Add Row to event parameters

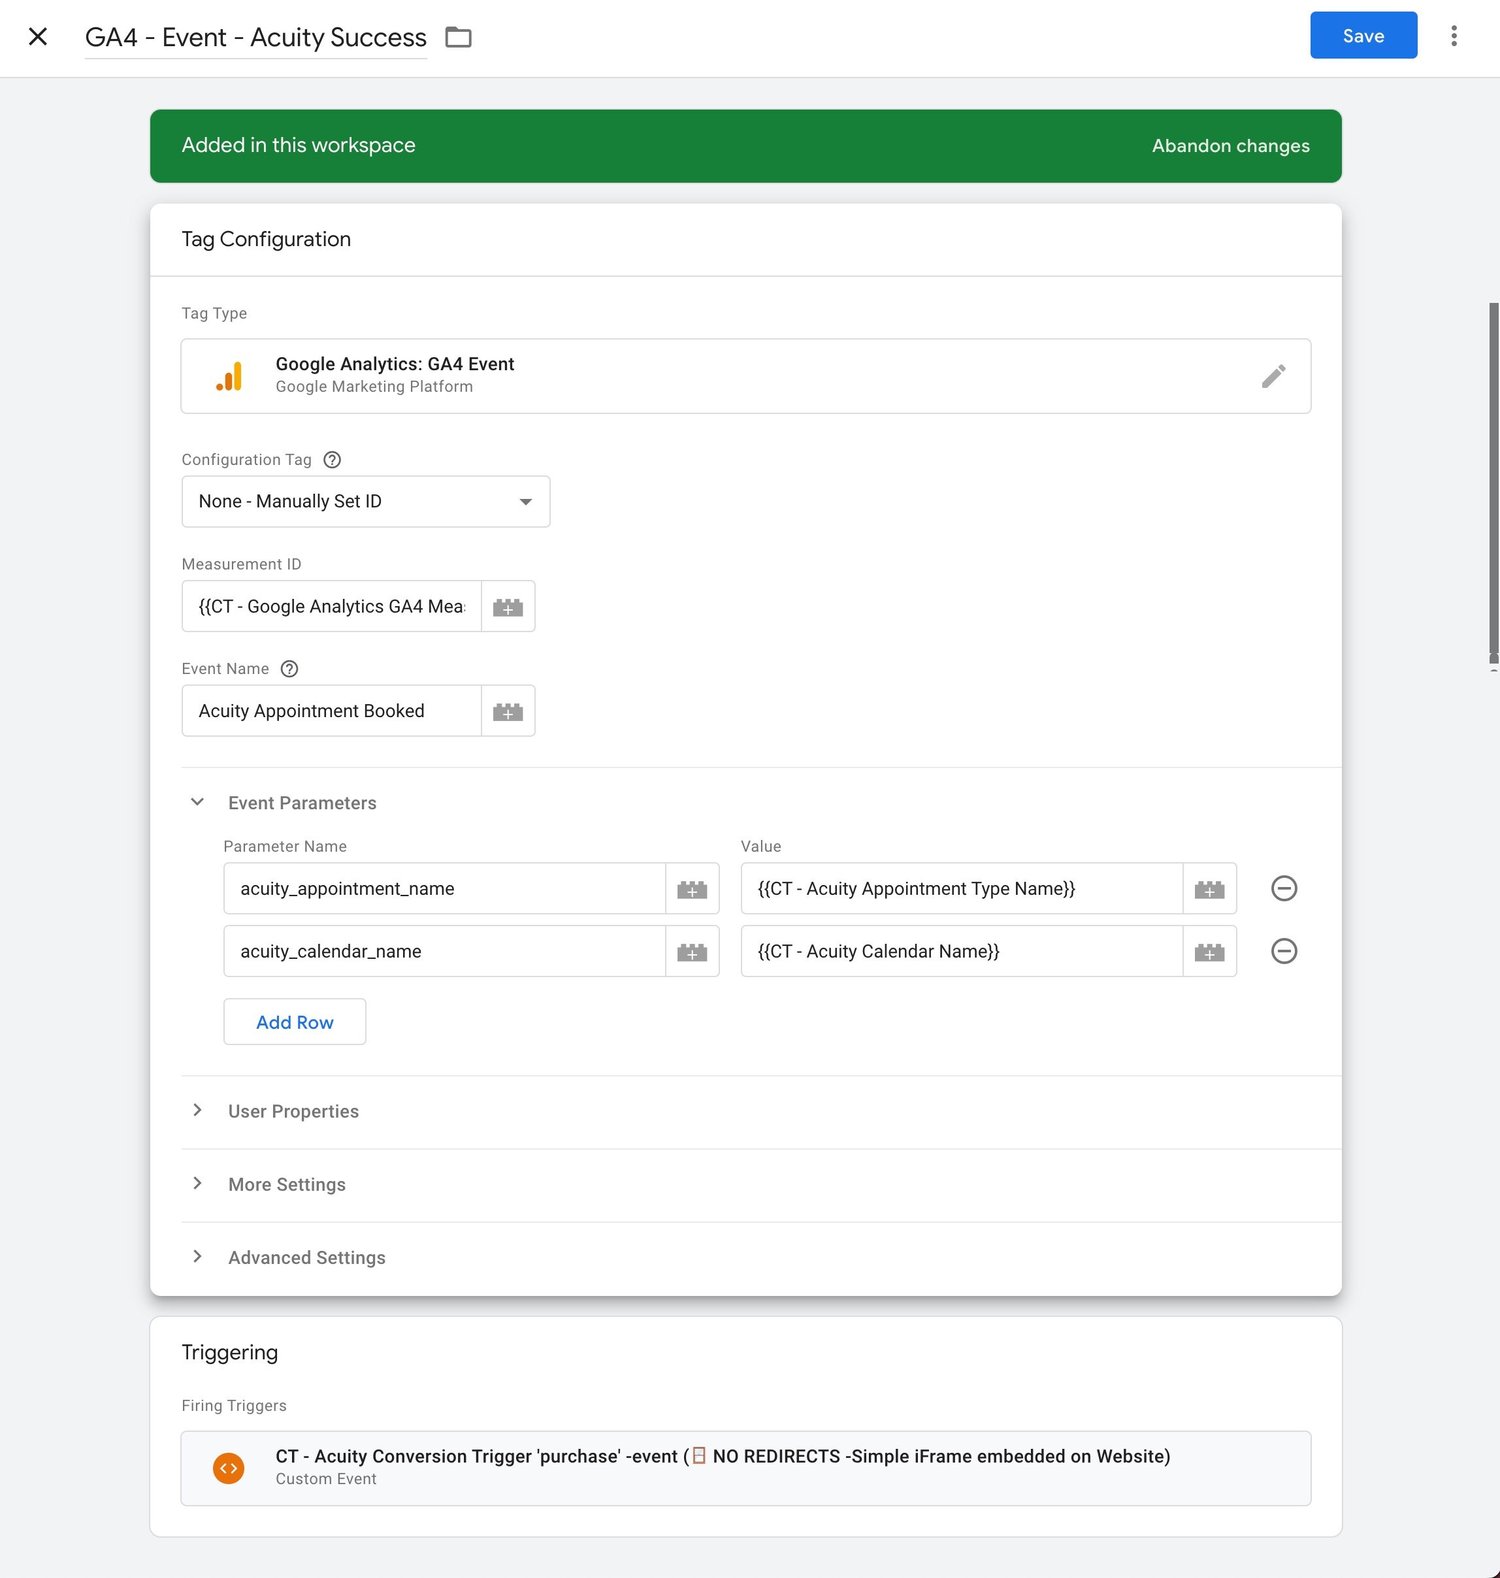(x=295, y=1022)
